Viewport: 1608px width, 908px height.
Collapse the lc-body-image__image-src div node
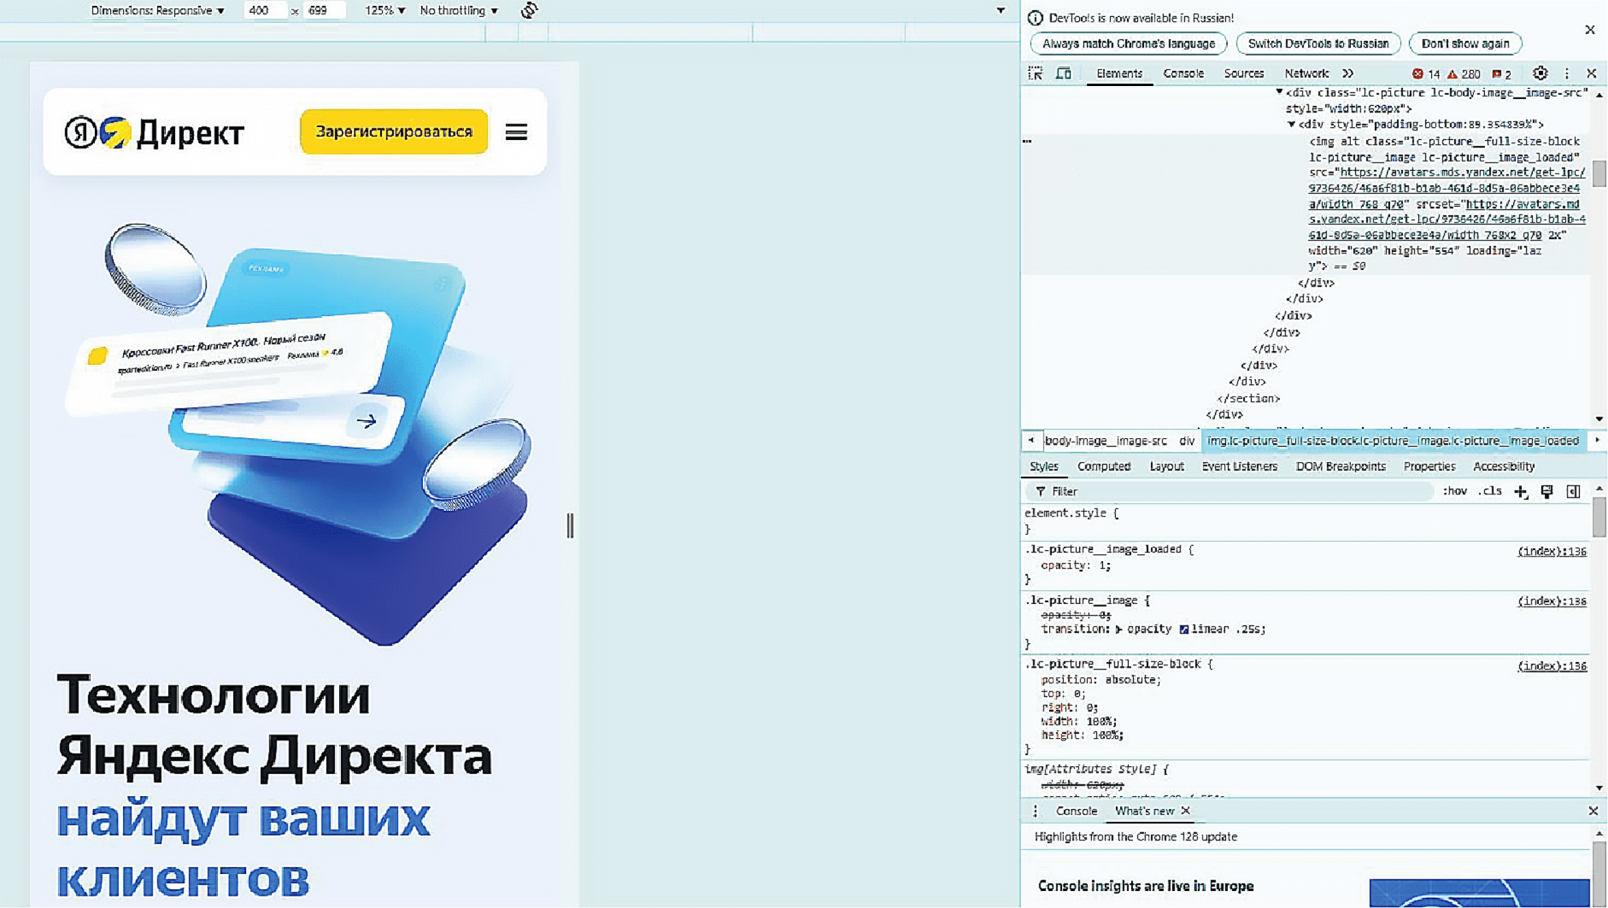1279,92
